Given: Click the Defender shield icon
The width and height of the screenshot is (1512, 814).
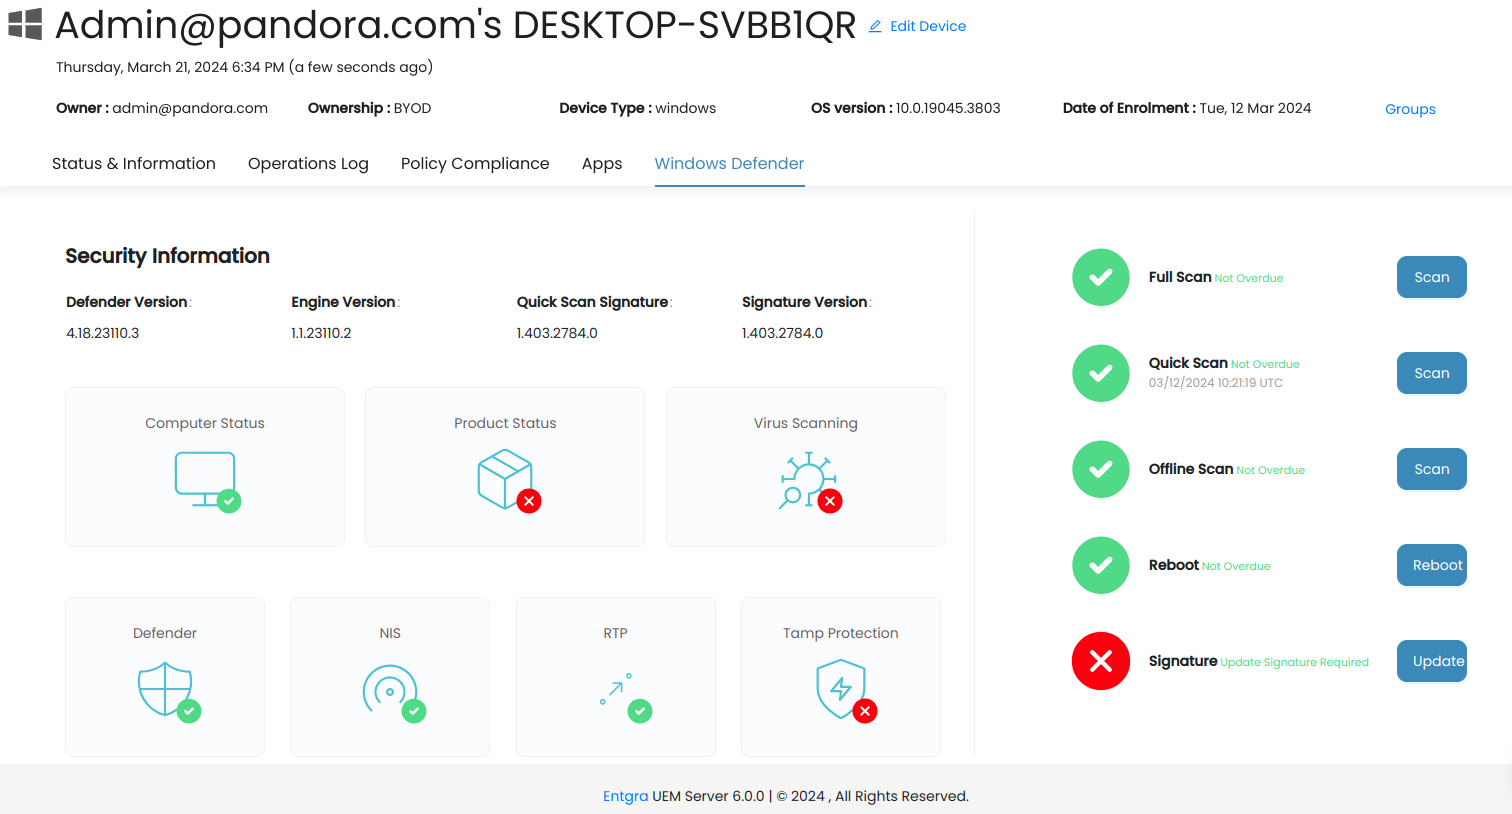Looking at the screenshot, I should (166, 689).
